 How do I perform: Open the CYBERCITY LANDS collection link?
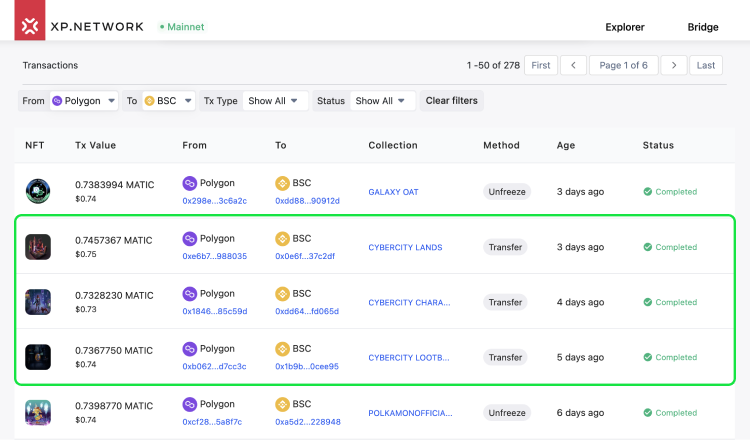pyautogui.click(x=405, y=248)
